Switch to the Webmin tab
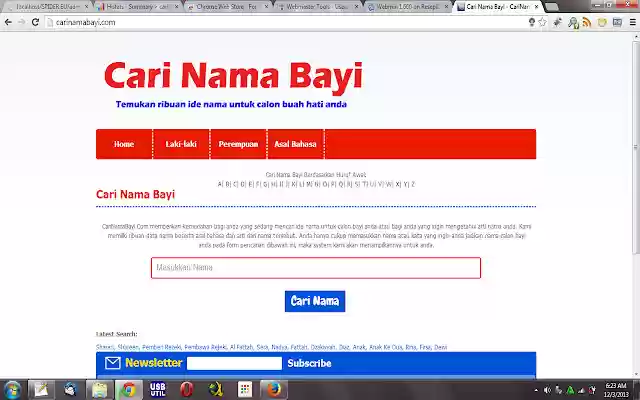Image resolution: width=640 pixels, height=400 pixels. (409, 7)
